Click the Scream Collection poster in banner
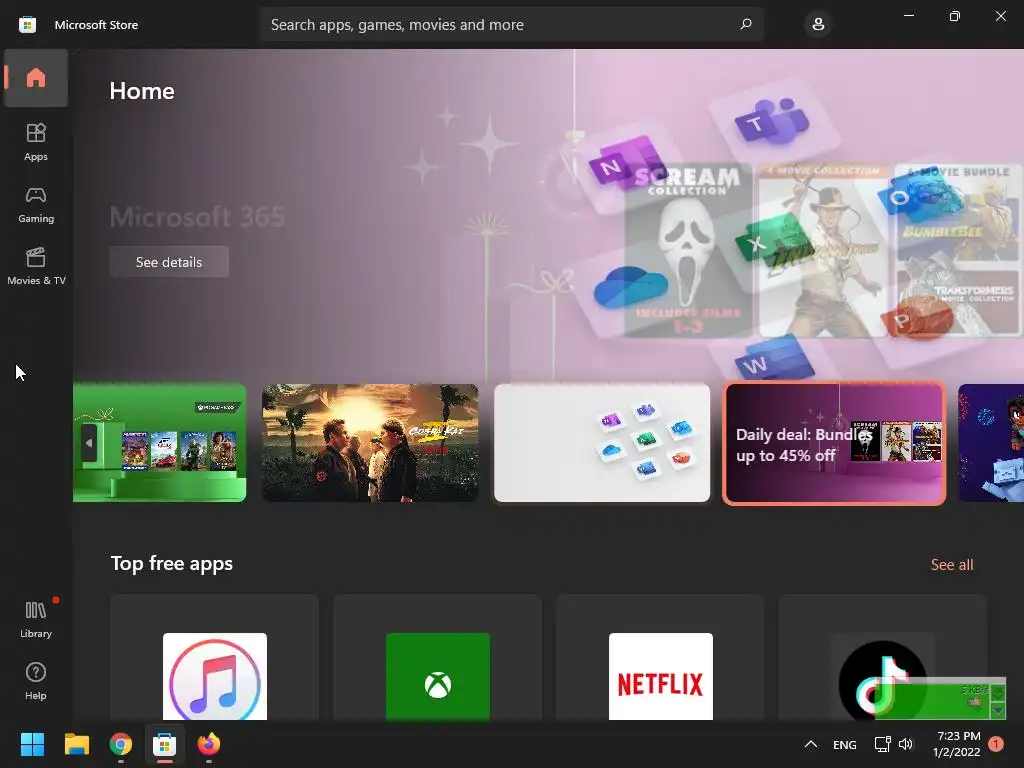Viewport: 1024px width, 768px height. tap(688, 251)
